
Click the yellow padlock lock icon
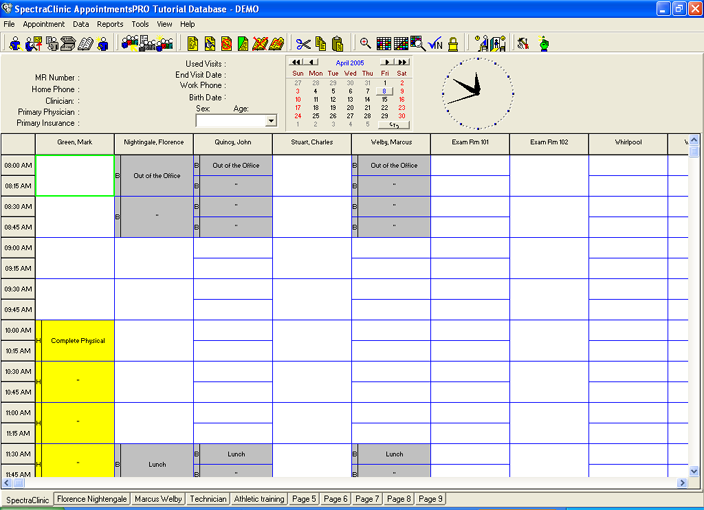453,44
